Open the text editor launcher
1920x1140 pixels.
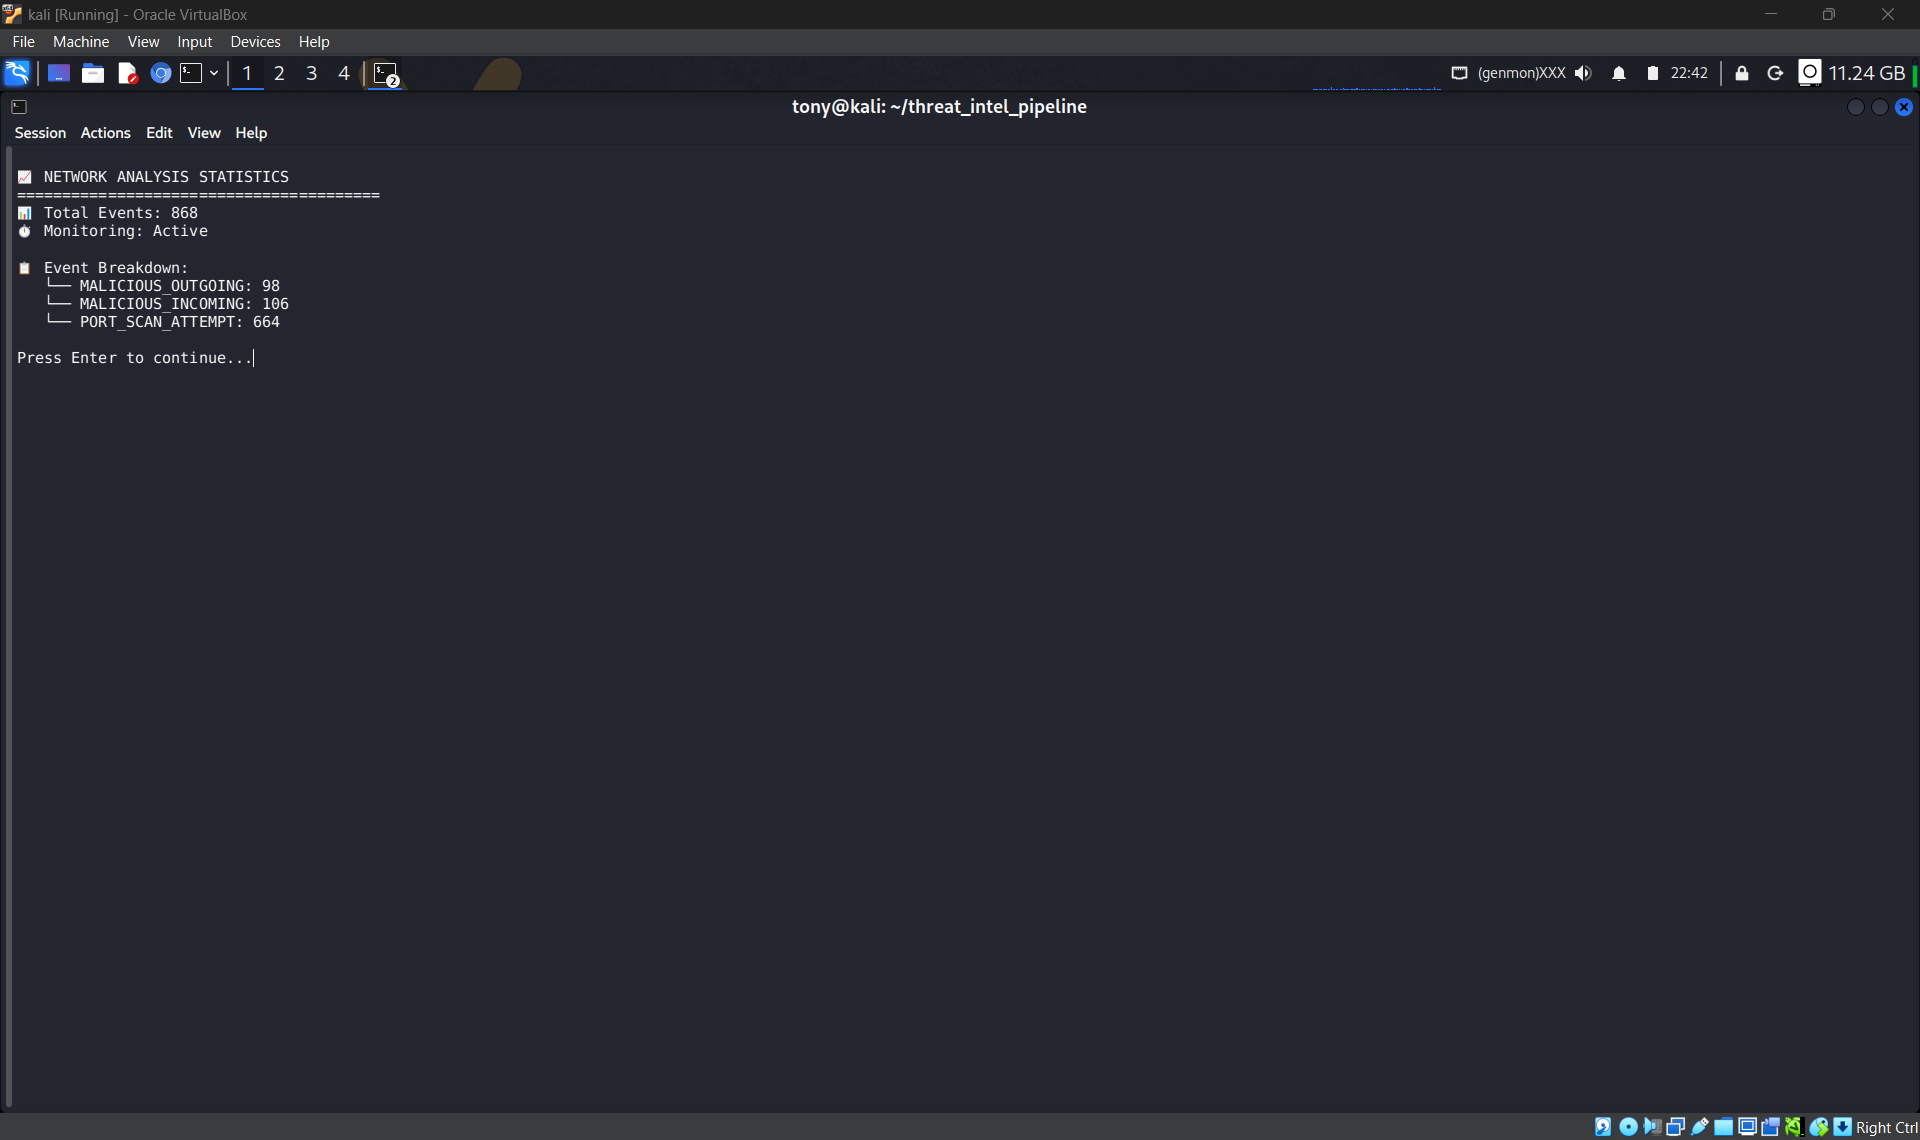tap(127, 73)
